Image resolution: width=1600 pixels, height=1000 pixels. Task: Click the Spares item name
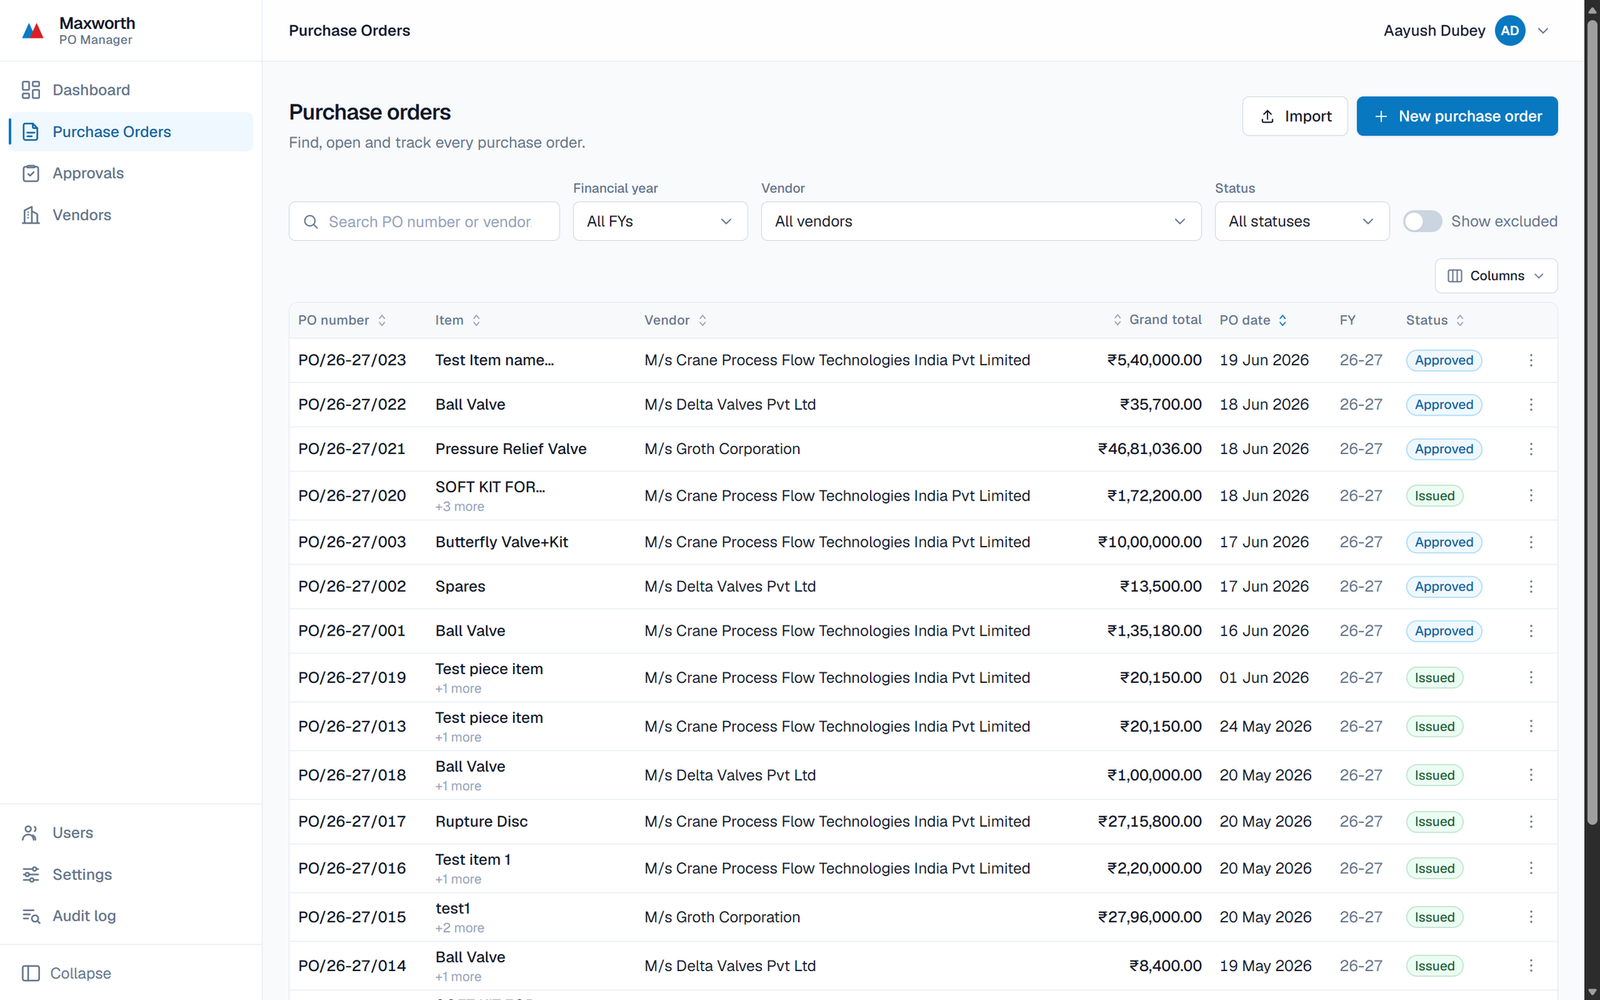pyautogui.click(x=460, y=587)
